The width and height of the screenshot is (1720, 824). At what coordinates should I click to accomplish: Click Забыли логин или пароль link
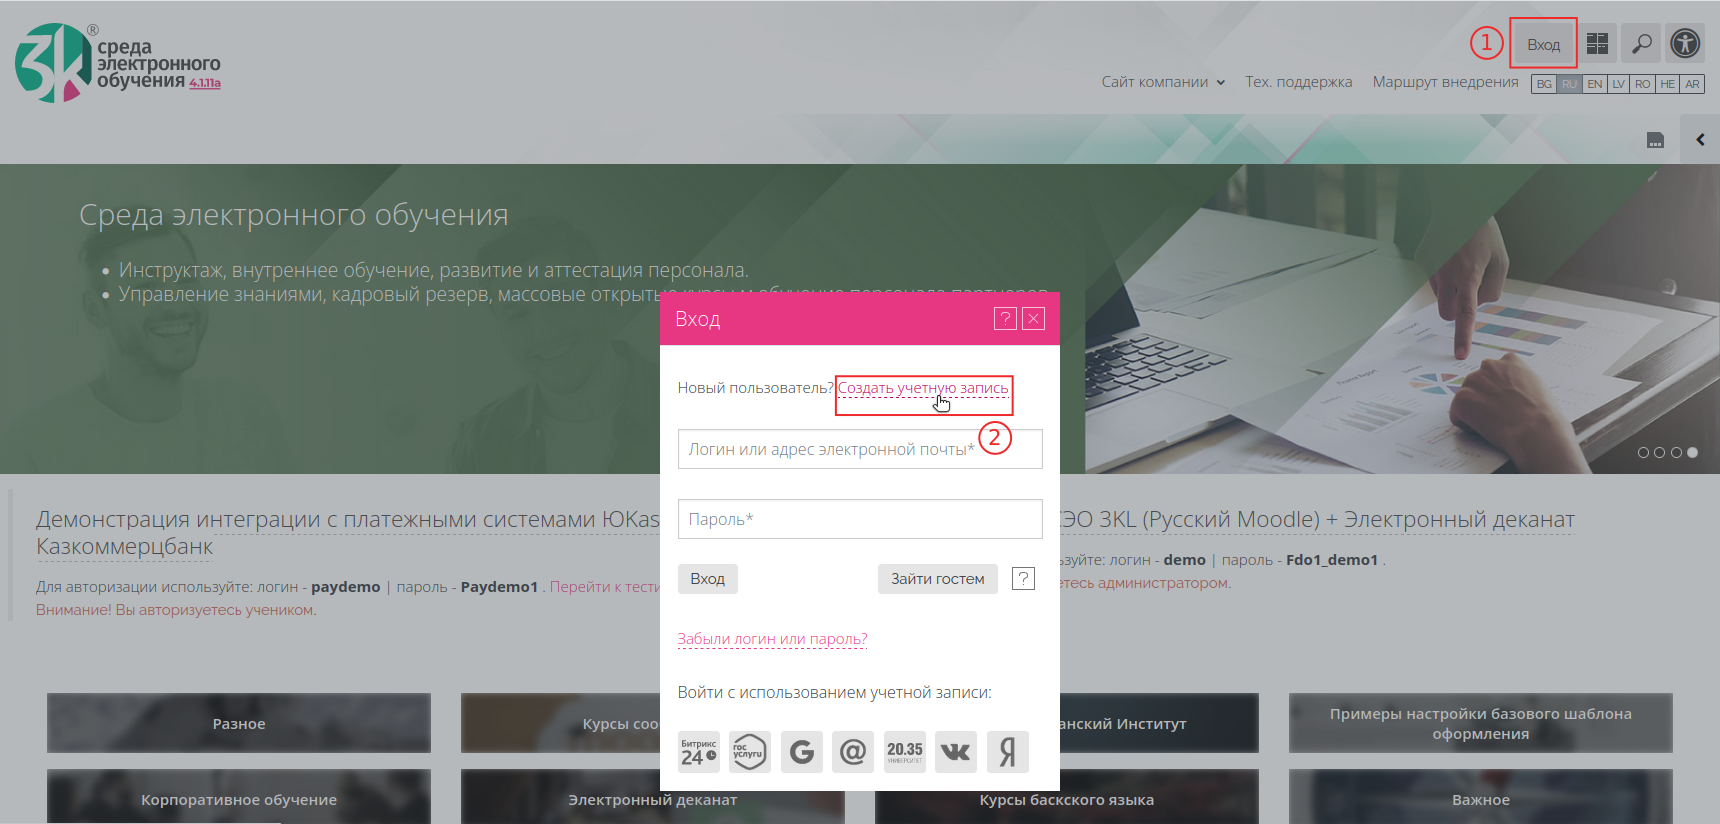[x=772, y=639]
